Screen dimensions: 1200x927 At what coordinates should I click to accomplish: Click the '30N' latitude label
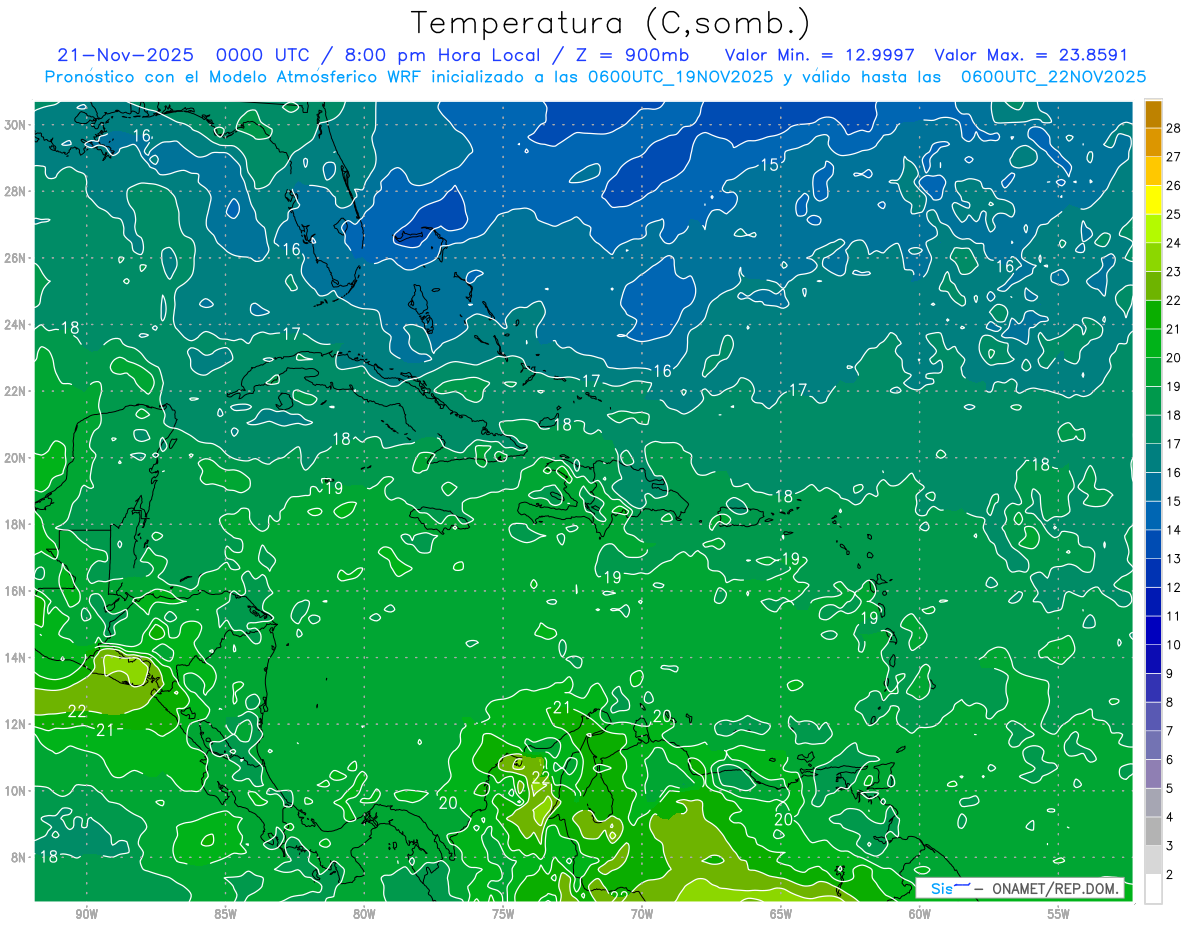(17, 125)
